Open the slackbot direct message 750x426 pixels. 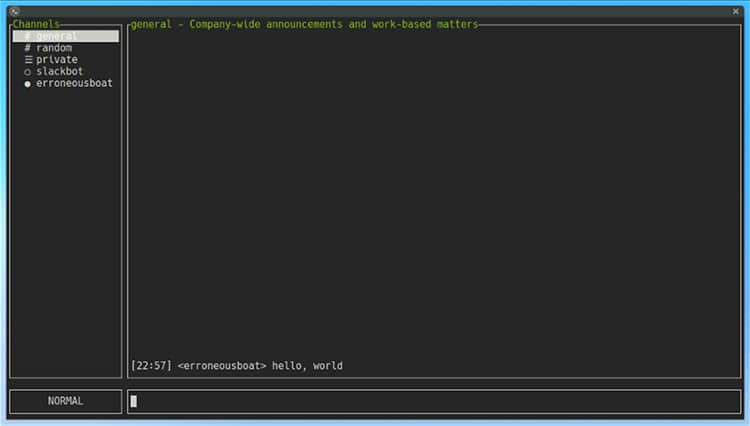[59, 72]
